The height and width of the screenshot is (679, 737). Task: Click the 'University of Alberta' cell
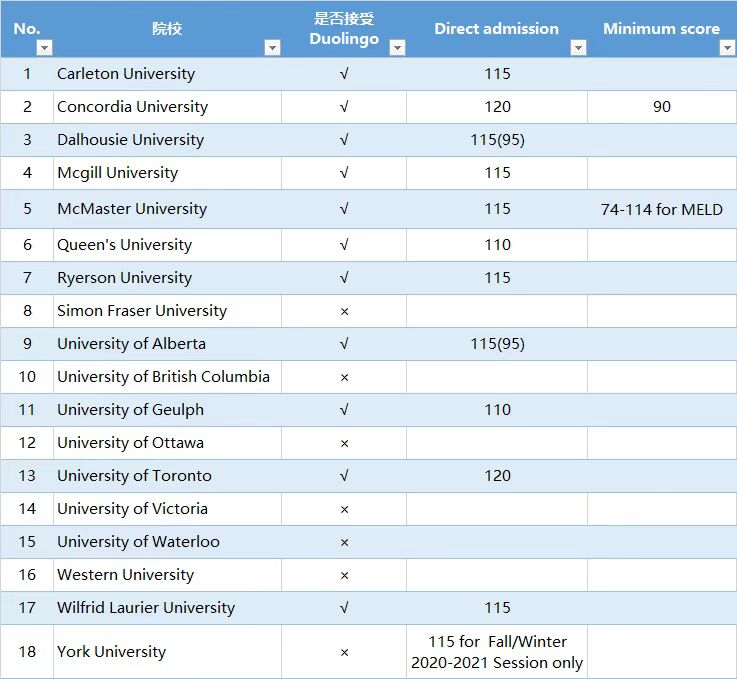[x=167, y=344]
